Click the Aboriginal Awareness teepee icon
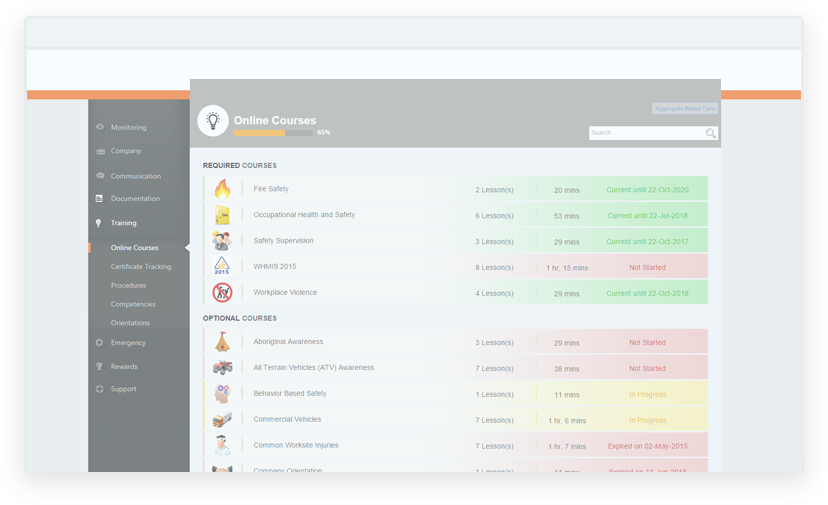This screenshot has width=828, height=505. [222, 341]
